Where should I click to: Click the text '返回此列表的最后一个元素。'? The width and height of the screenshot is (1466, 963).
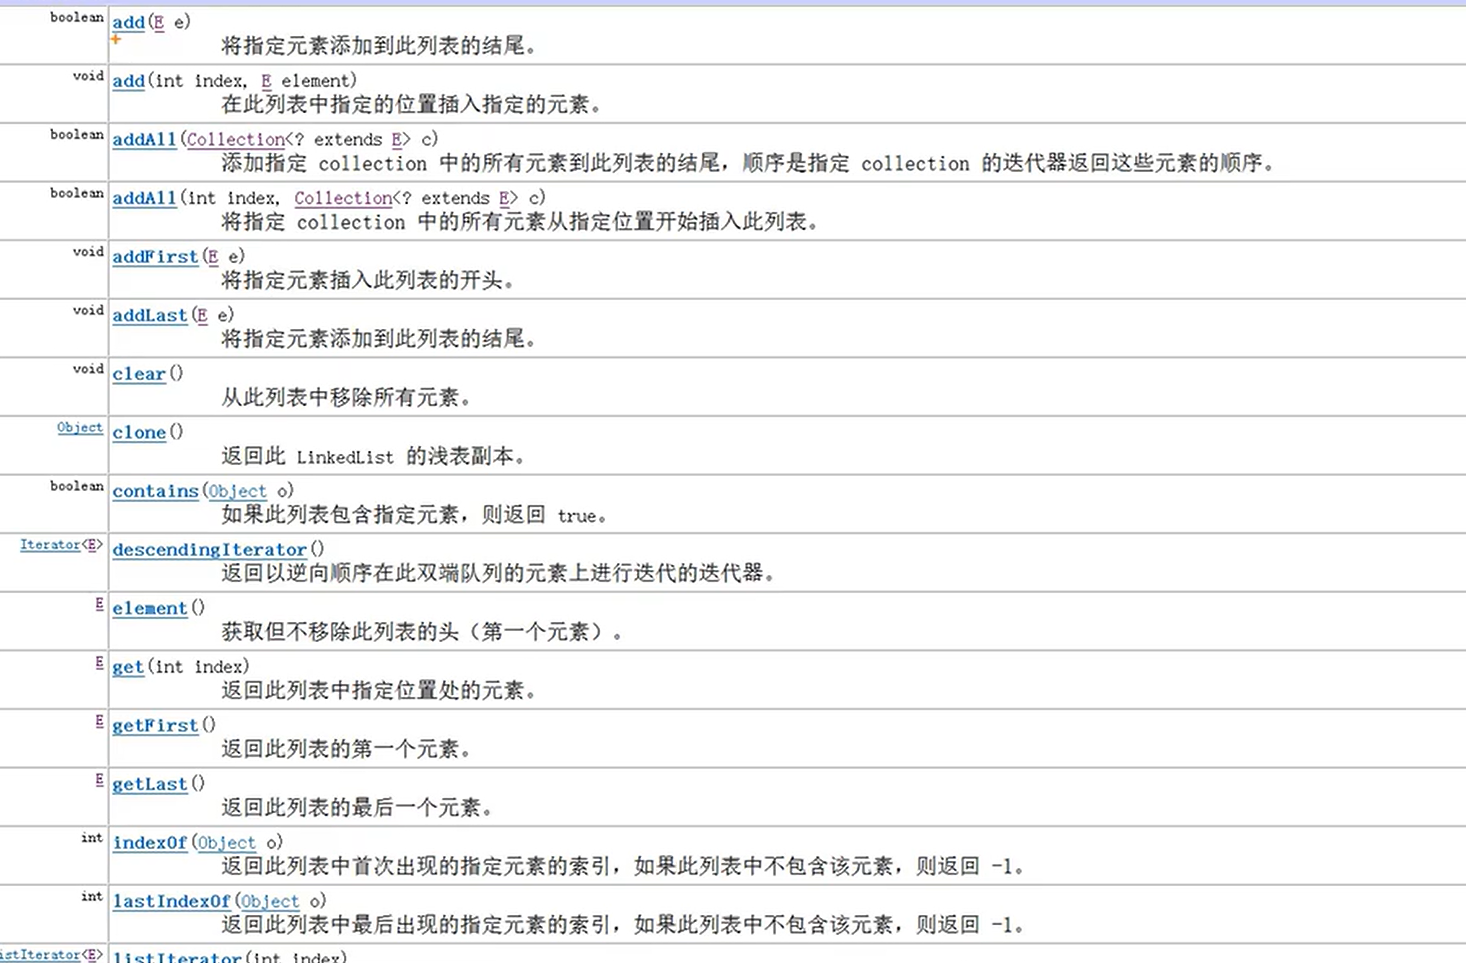tap(357, 807)
